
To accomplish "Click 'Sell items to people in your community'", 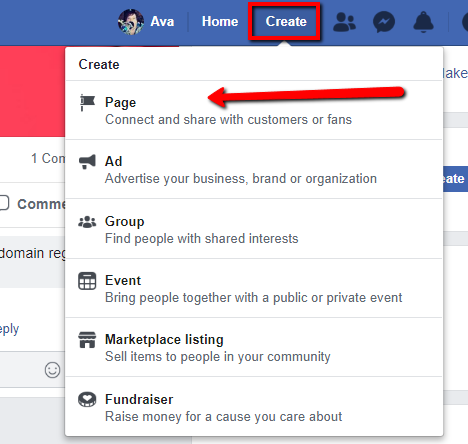I will pyautogui.click(x=218, y=357).
